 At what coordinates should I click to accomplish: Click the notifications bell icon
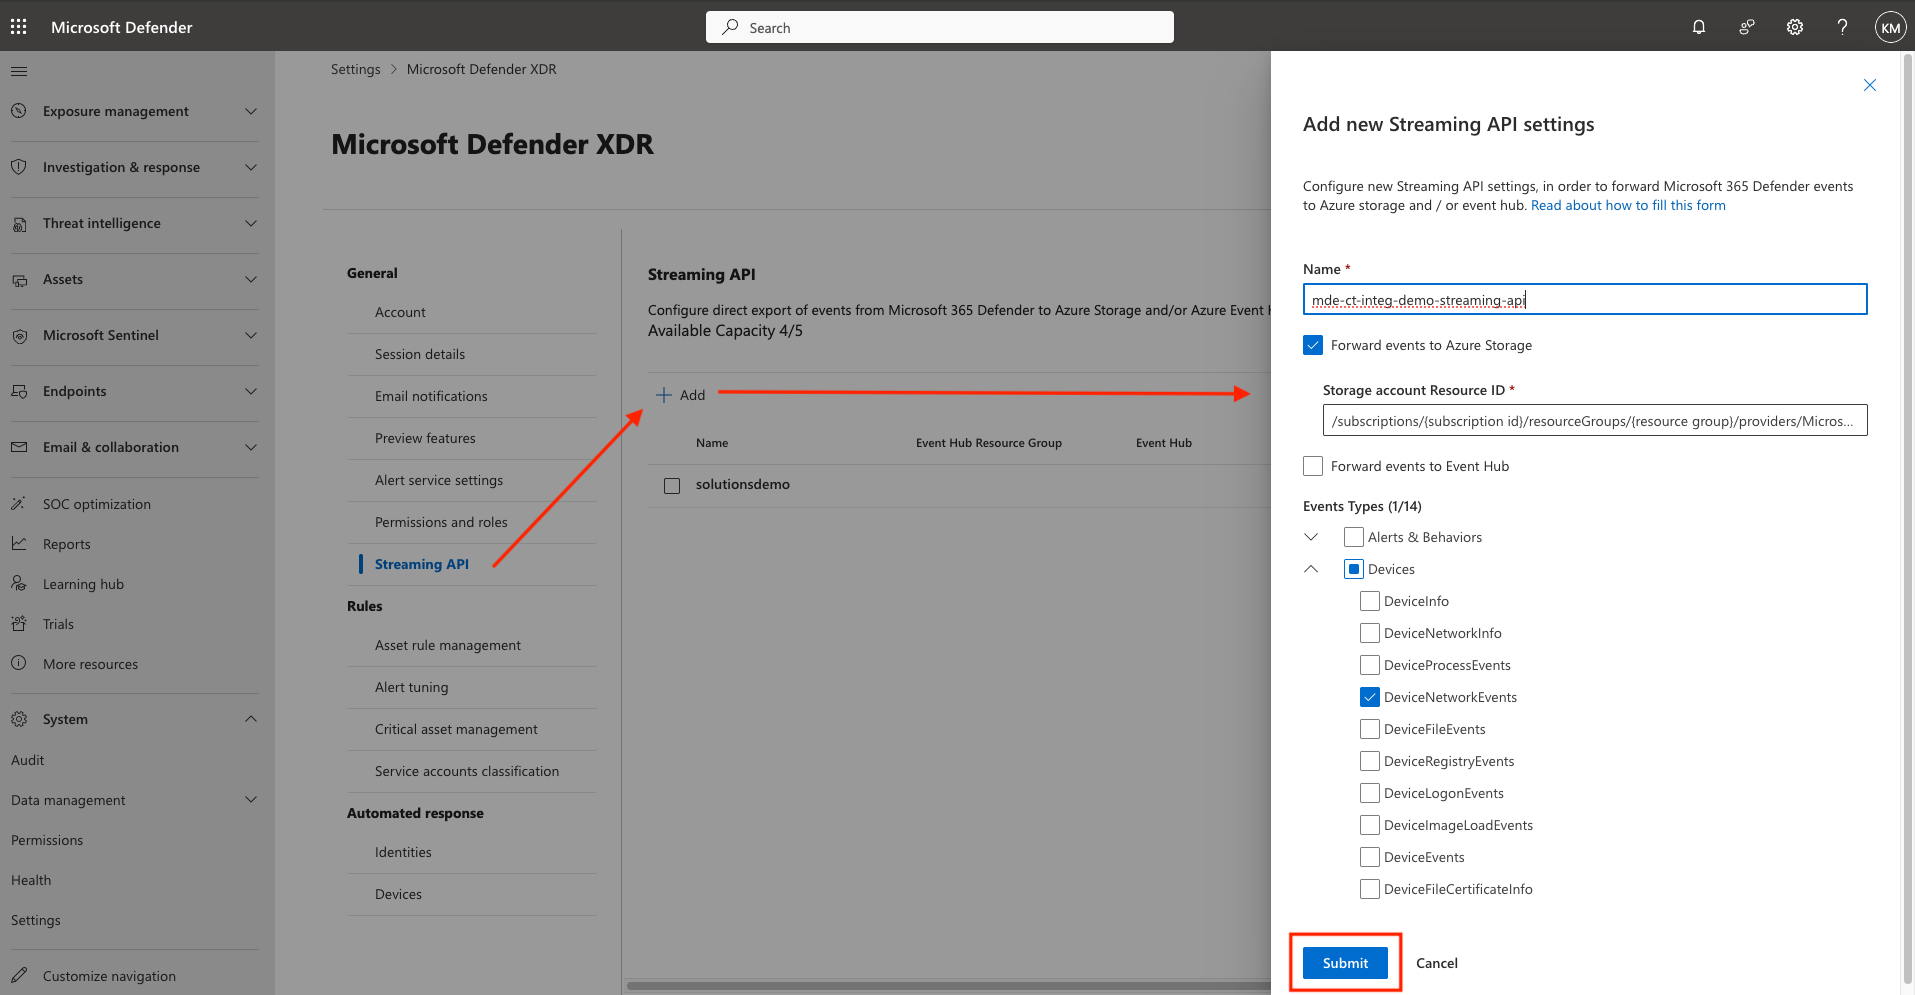click(x=1698, y=27)
